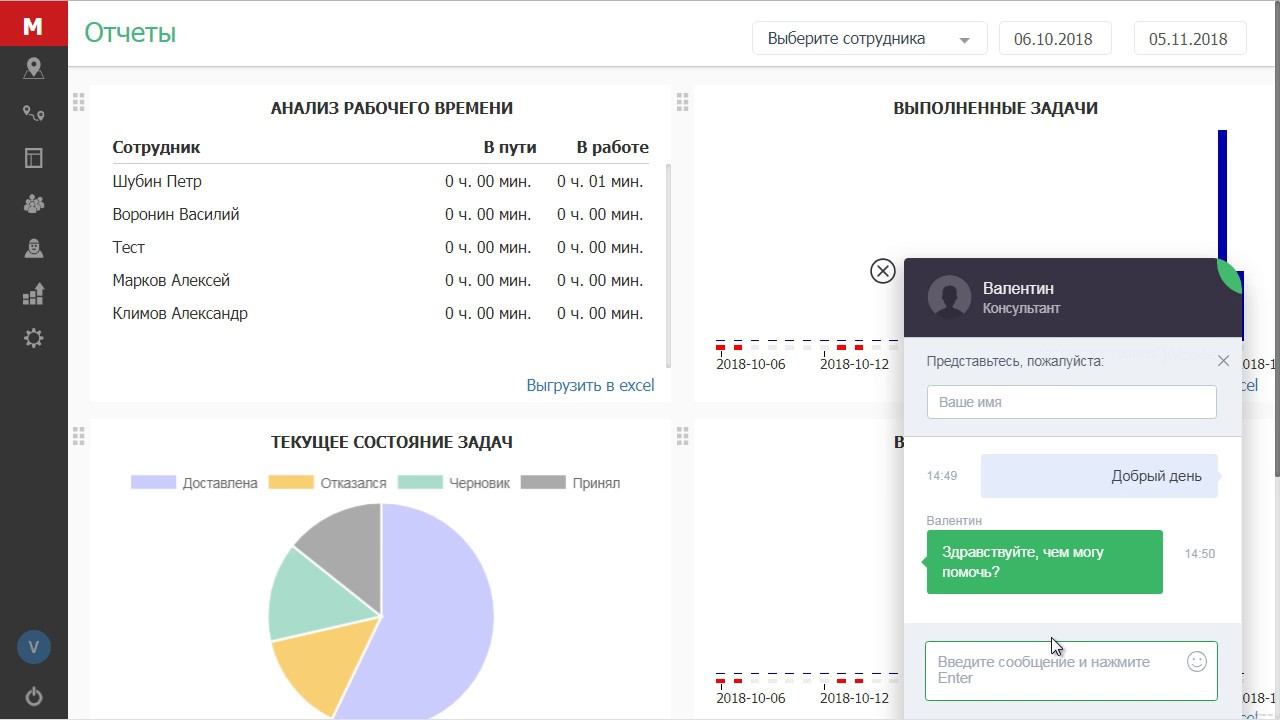The width and height of the screenshot is (1280, 720).
Task: Toggle the Принял legend swatch
Action: pyautogui.click(x=543, y=482)
